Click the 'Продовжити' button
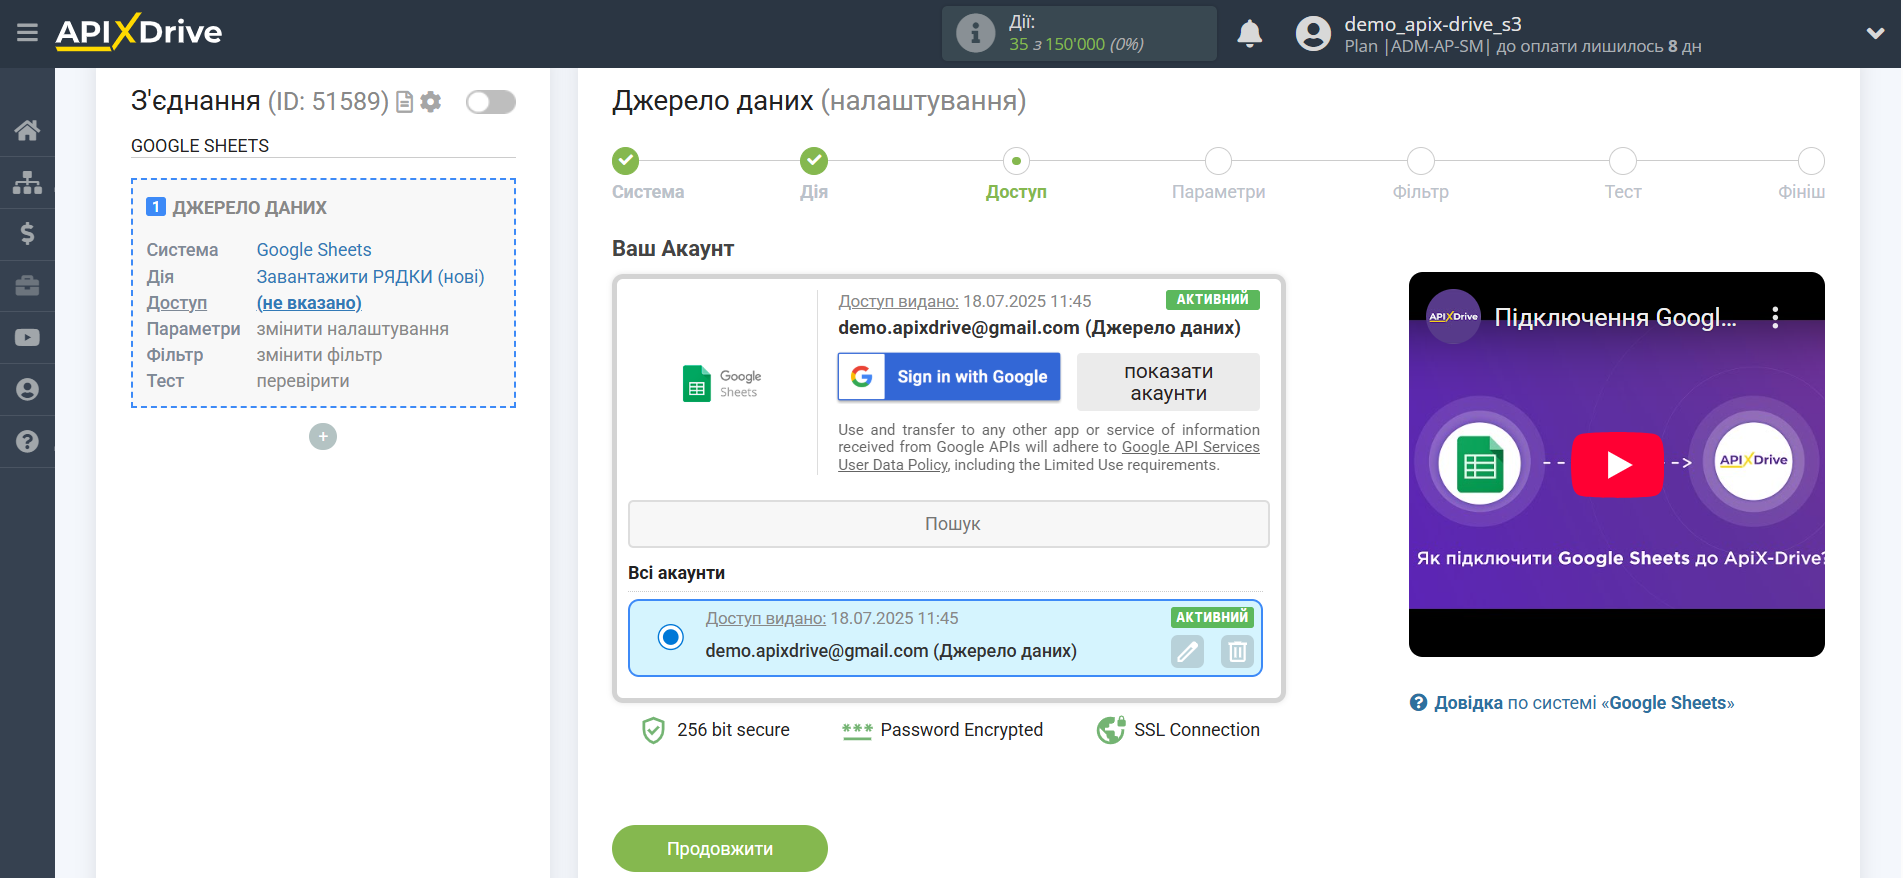This screenshot has width=1903, height=878. 720,848
